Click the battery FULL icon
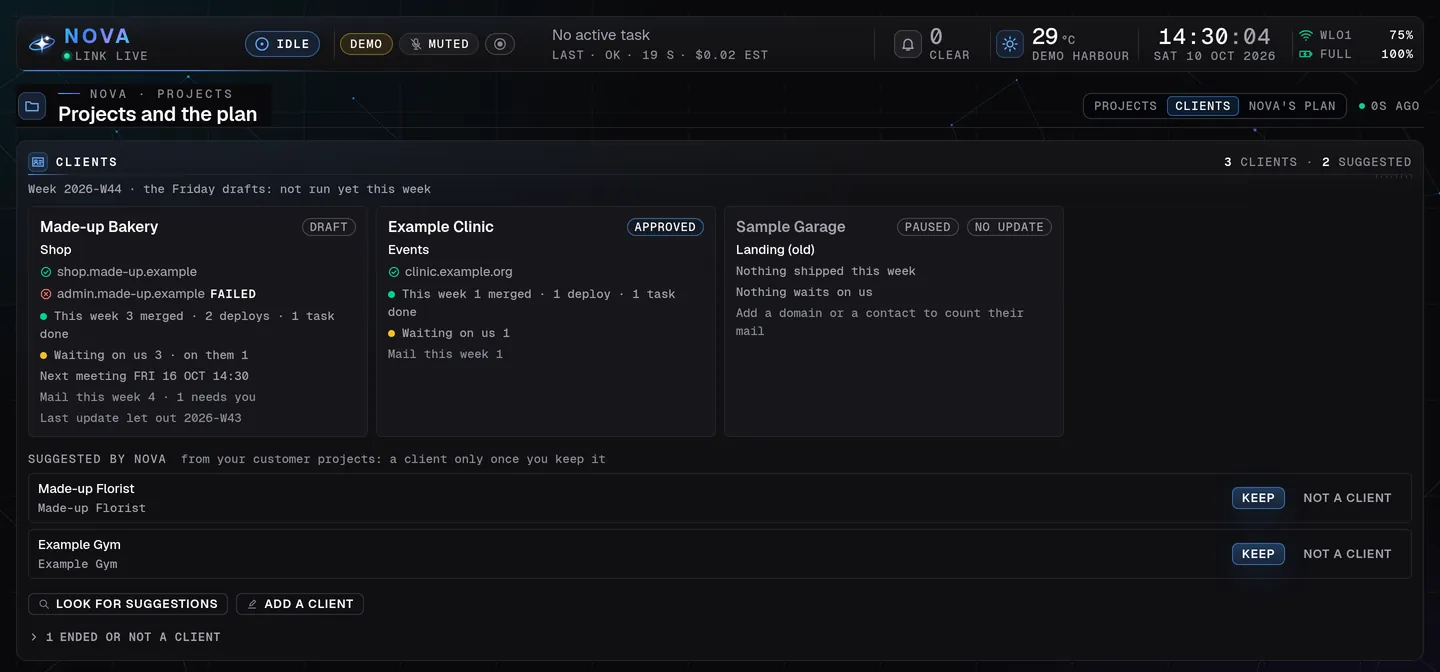This screenshot has height=672, width=1440. pos(1305,54)
